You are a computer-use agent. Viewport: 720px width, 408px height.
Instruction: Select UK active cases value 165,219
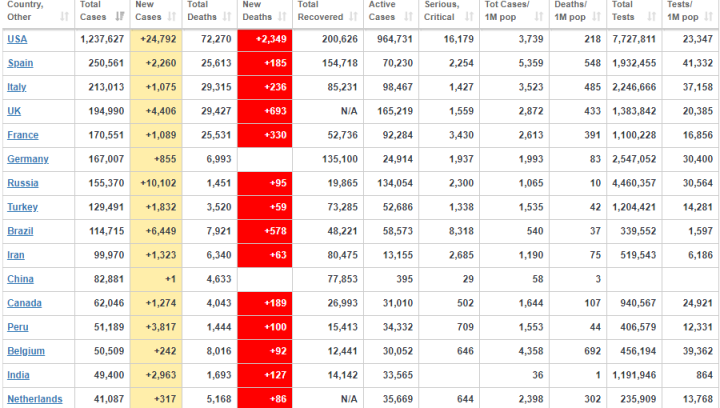click(x=395, y=111)
